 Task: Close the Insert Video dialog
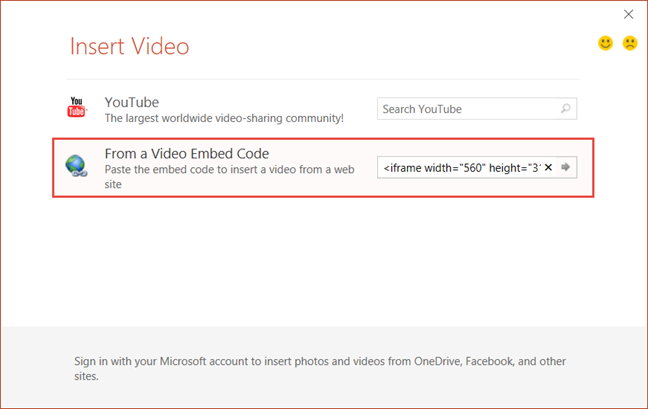coord(628,14)
